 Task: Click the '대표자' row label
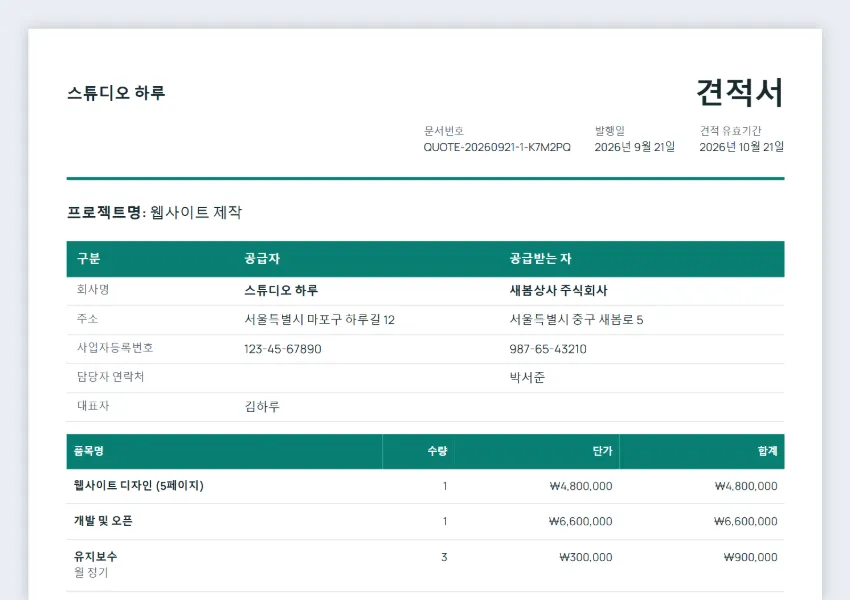pos(93,406)
